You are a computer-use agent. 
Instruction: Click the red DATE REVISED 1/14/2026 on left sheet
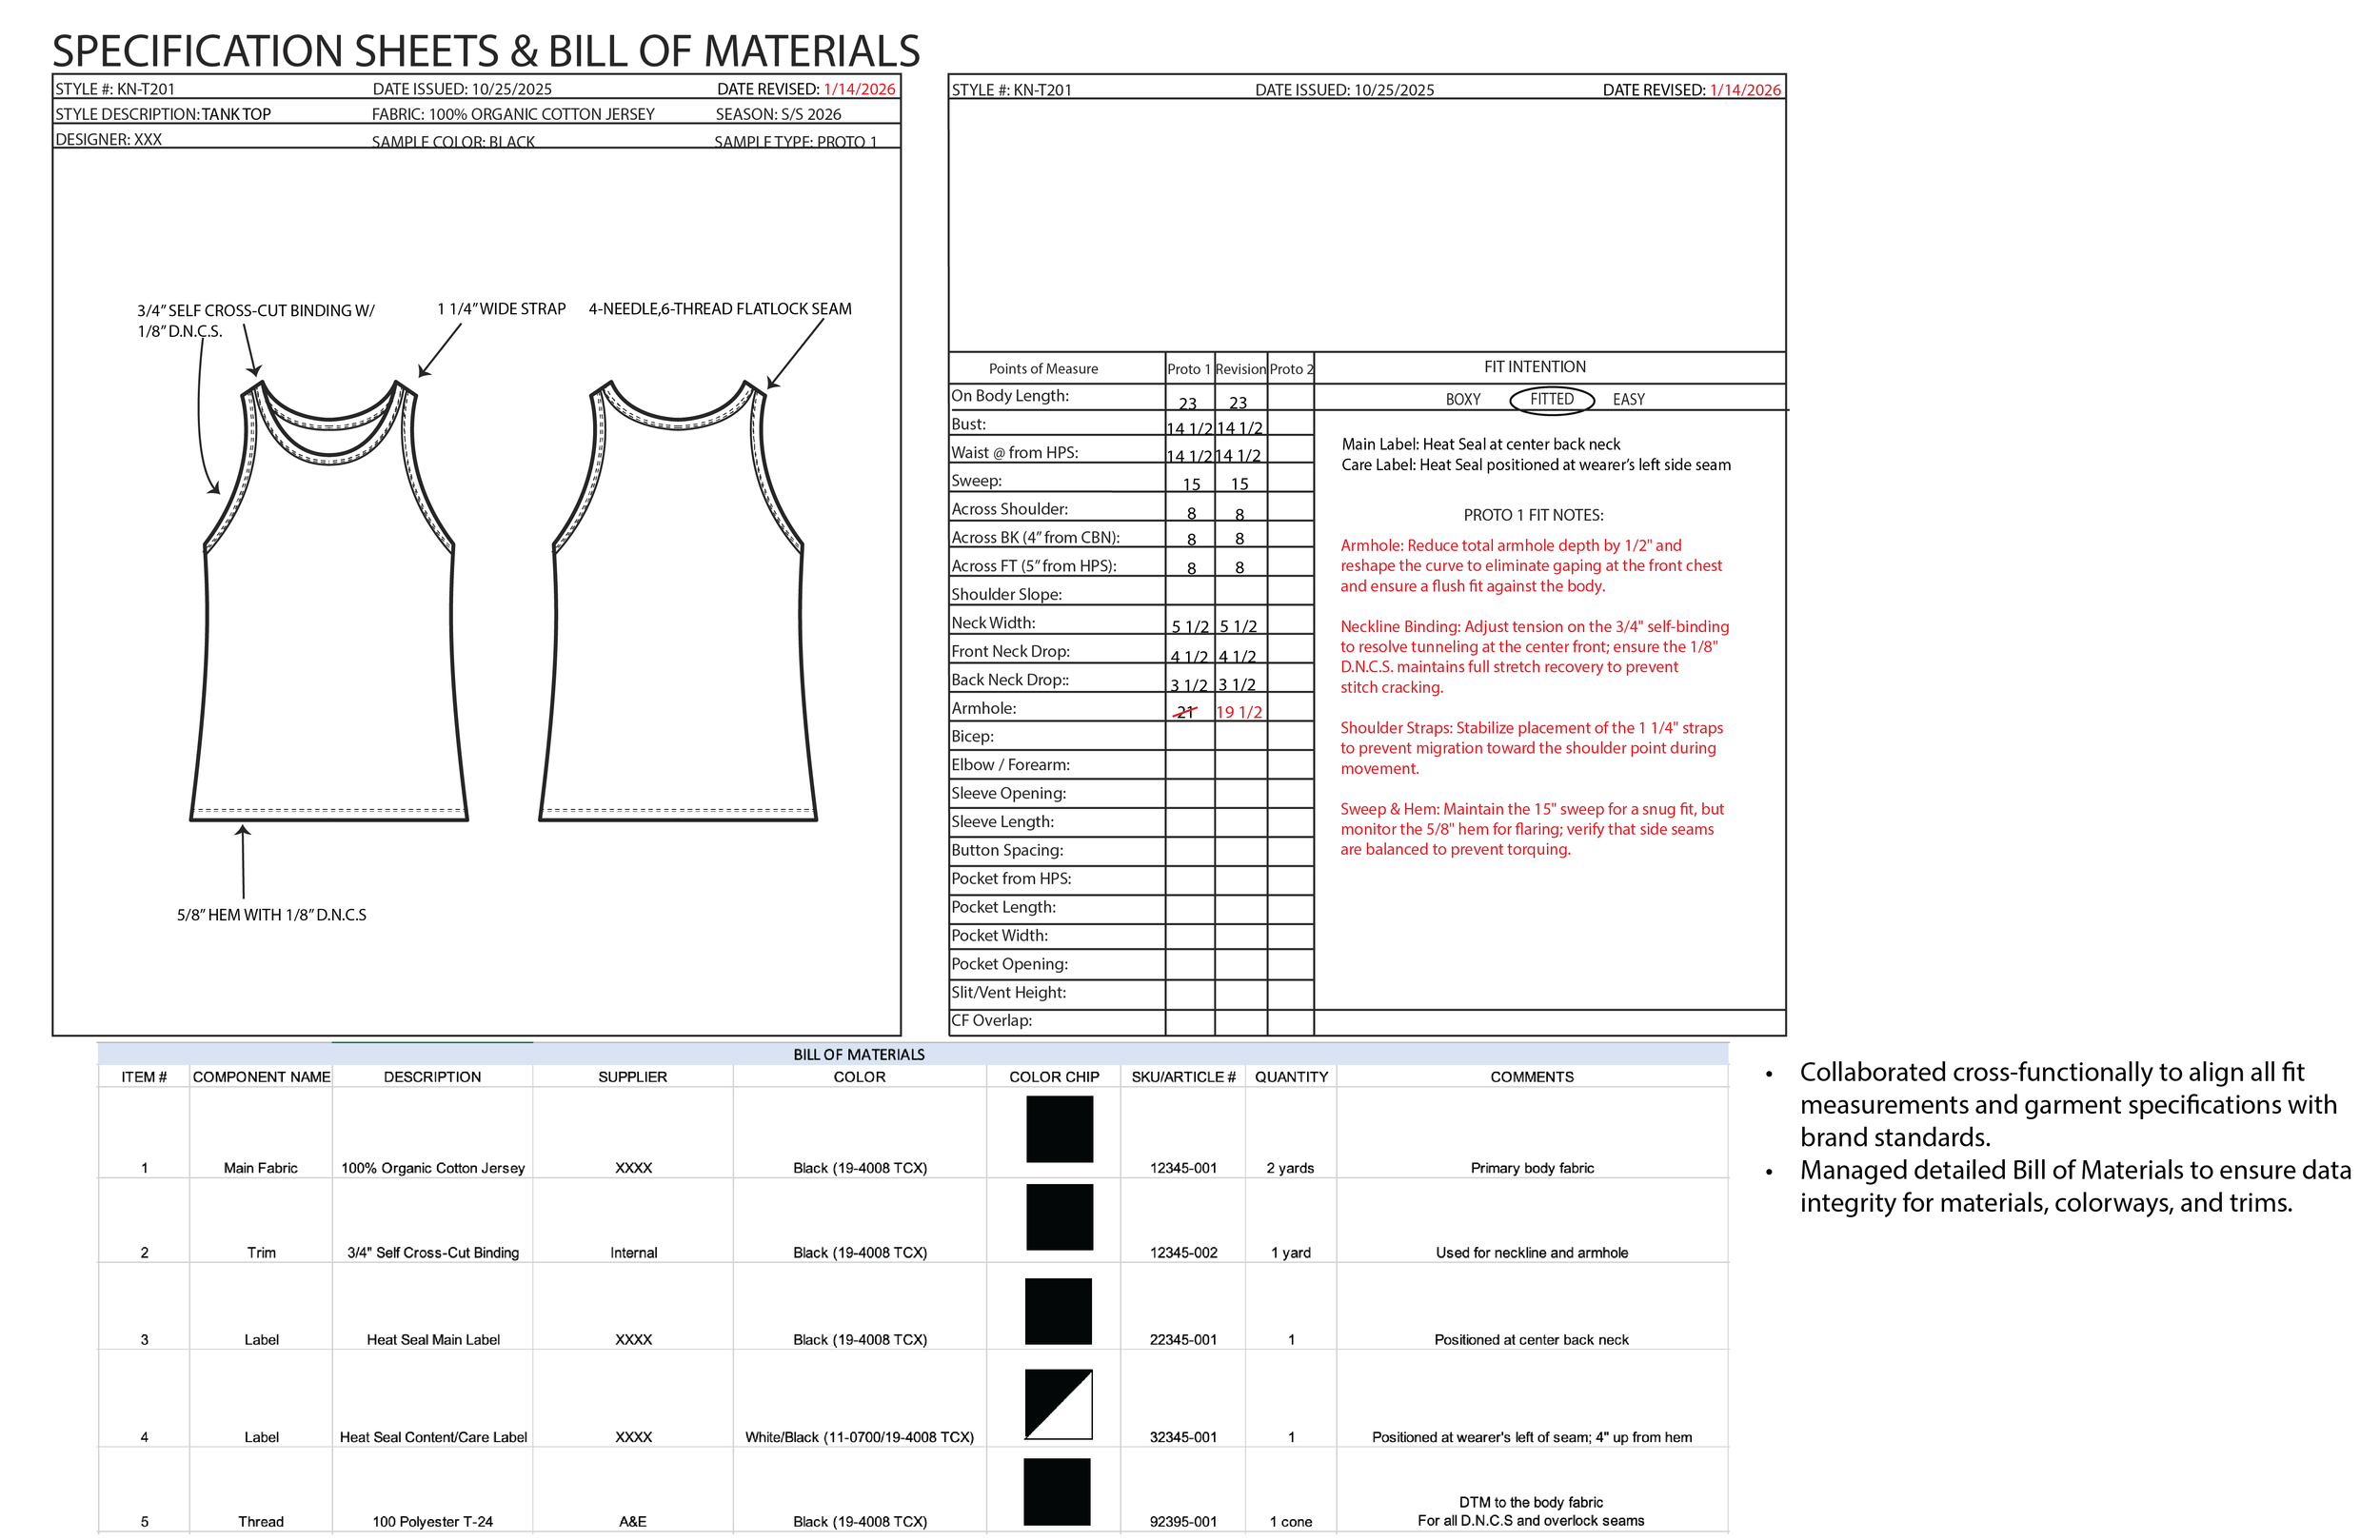coord(859,89)
